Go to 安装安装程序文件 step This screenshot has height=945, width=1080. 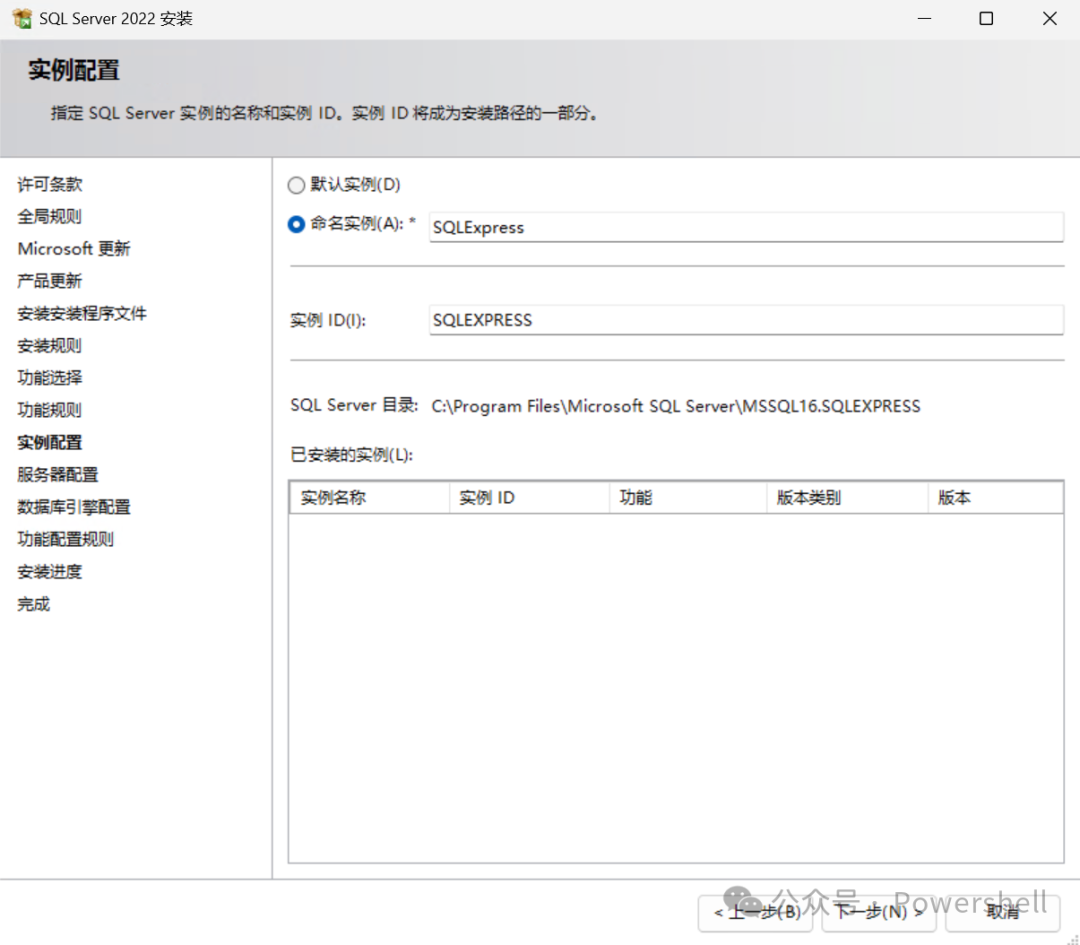[x=82, y=313]
